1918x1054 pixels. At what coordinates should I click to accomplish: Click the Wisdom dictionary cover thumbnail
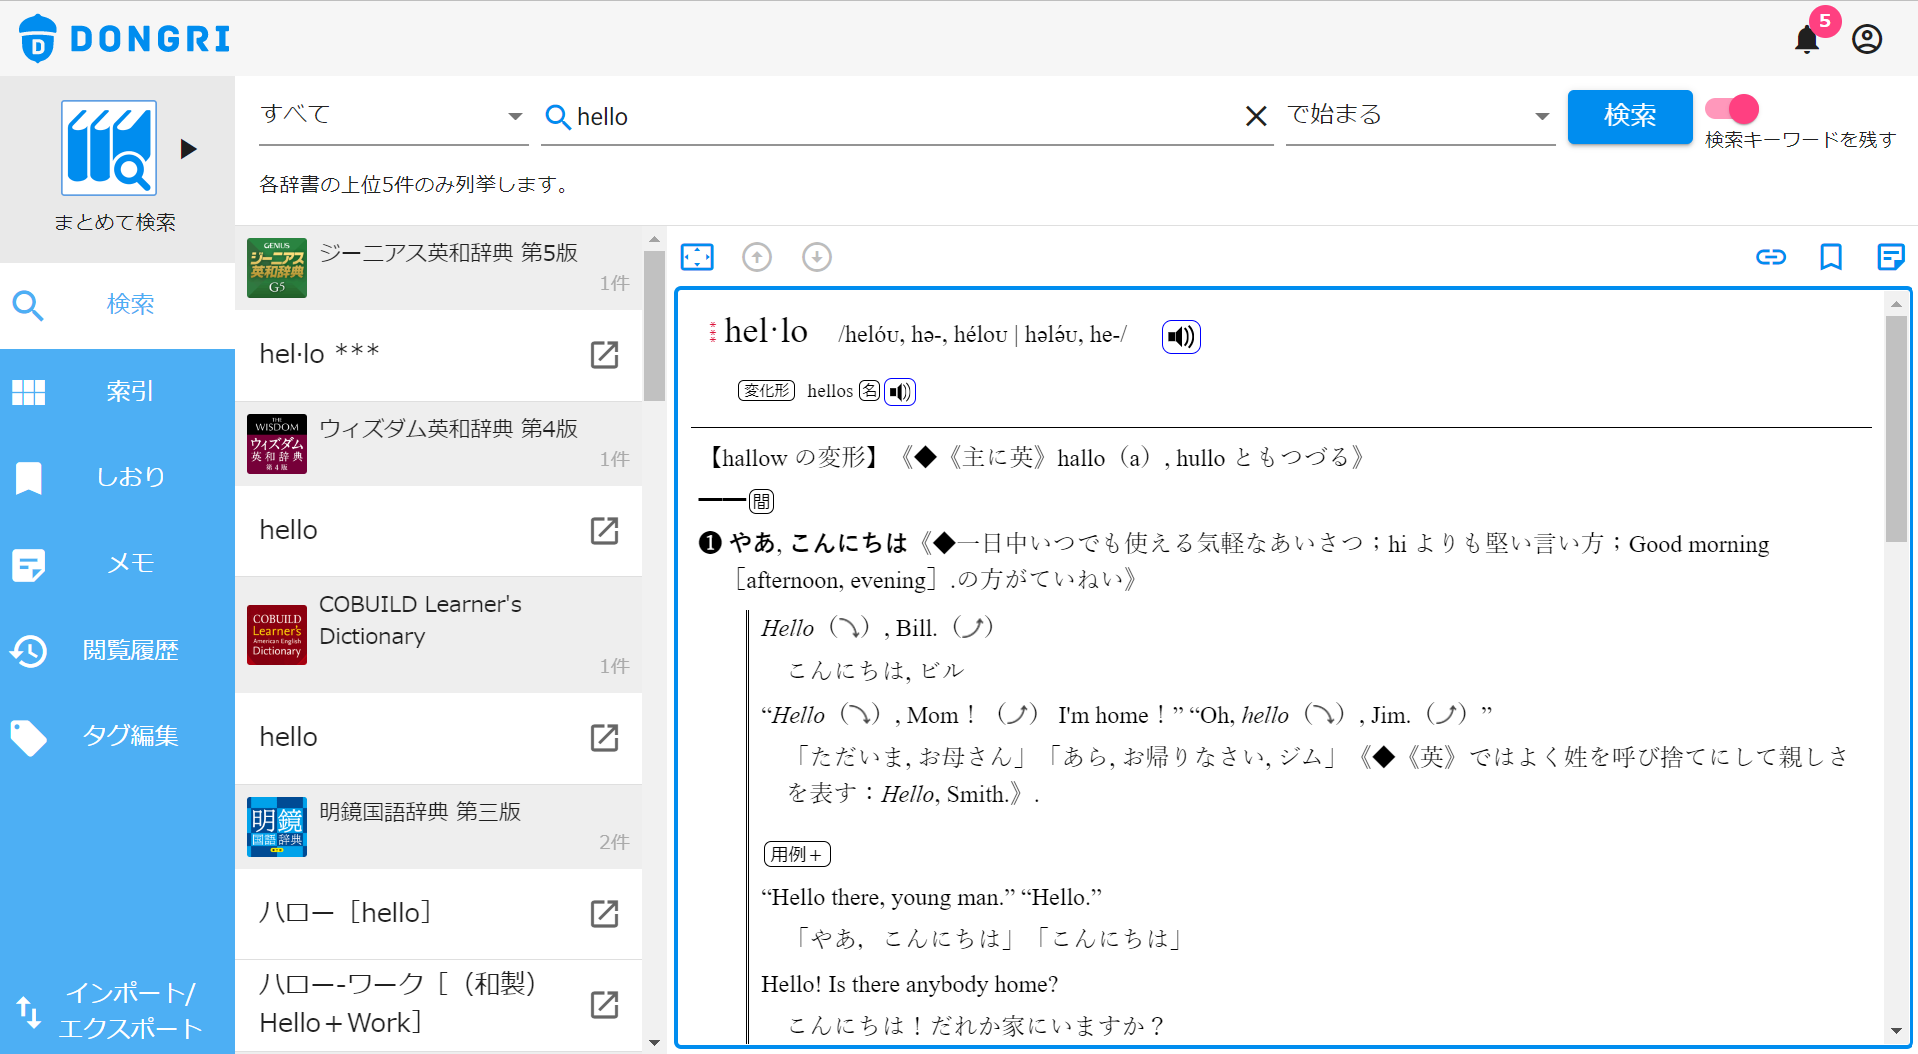click(277, 444)
